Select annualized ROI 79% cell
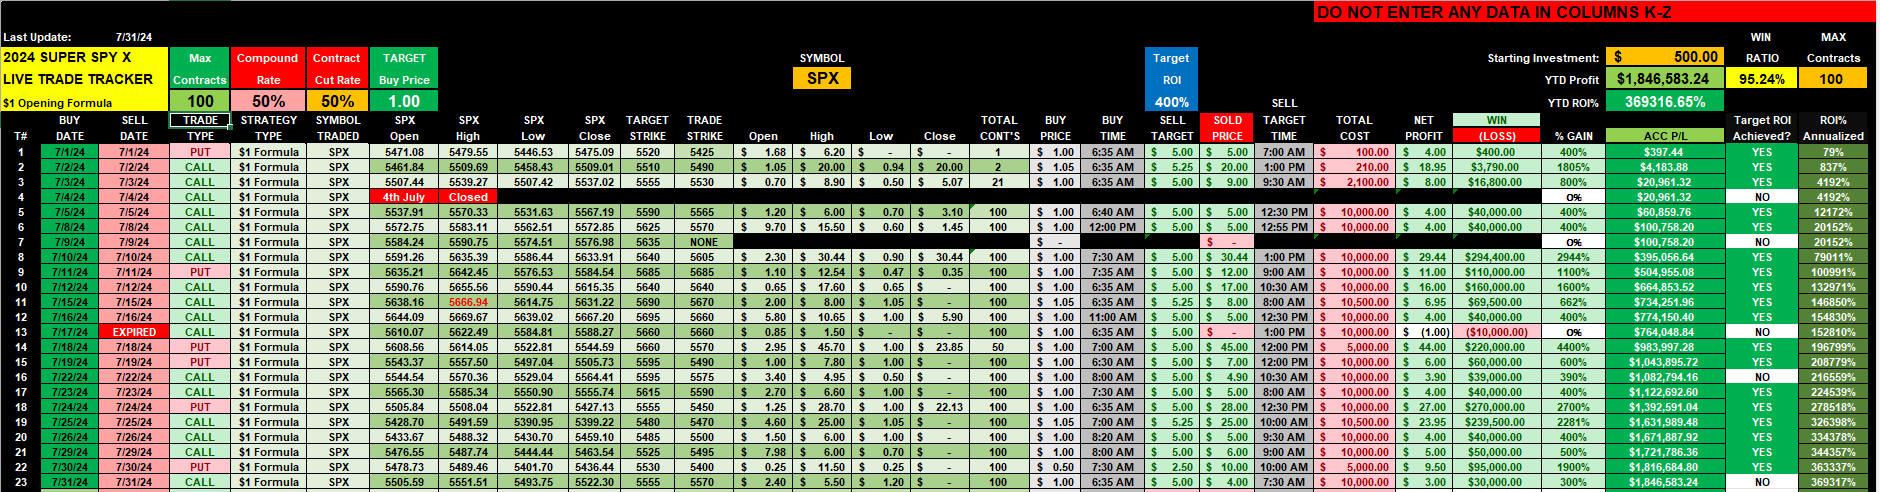This screenshot has width=1880, height=492. pyautogui.click(x=1833, y=152)
